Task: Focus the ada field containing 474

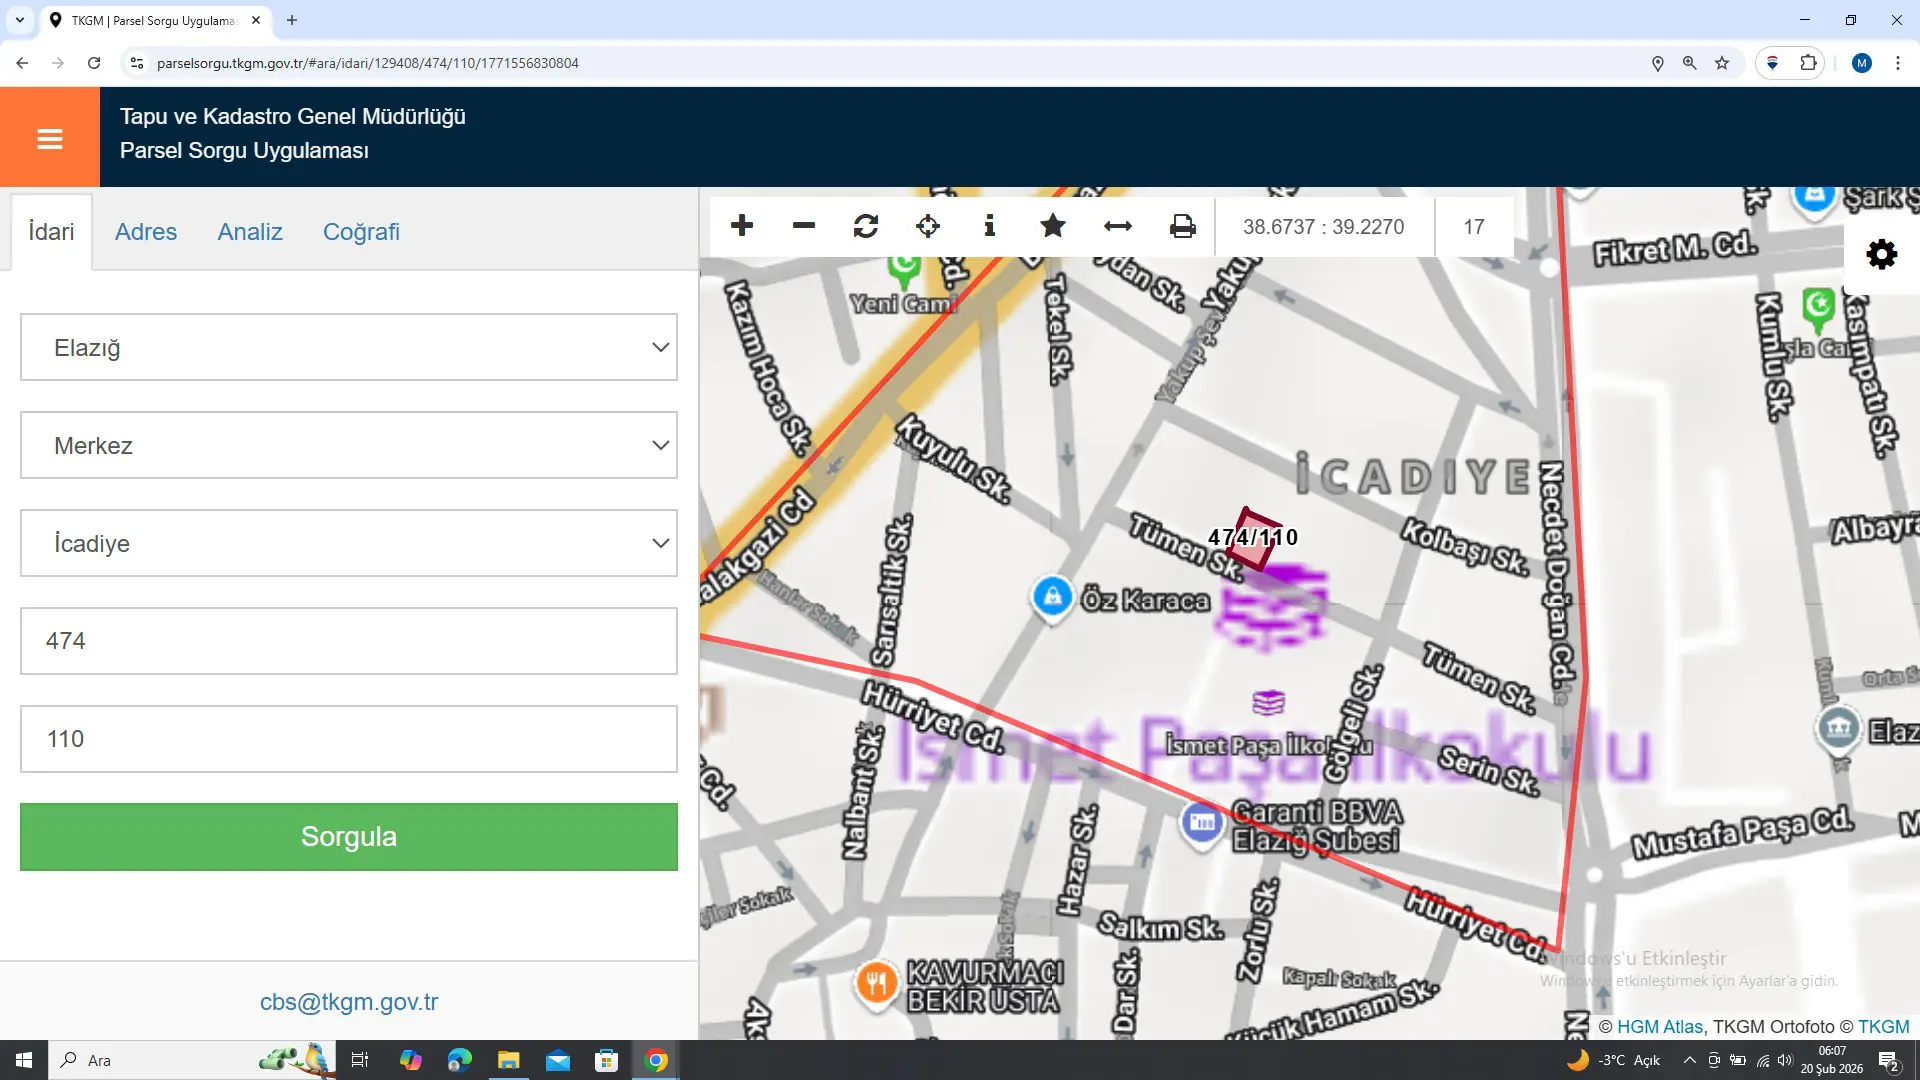Action: (349, 641)
